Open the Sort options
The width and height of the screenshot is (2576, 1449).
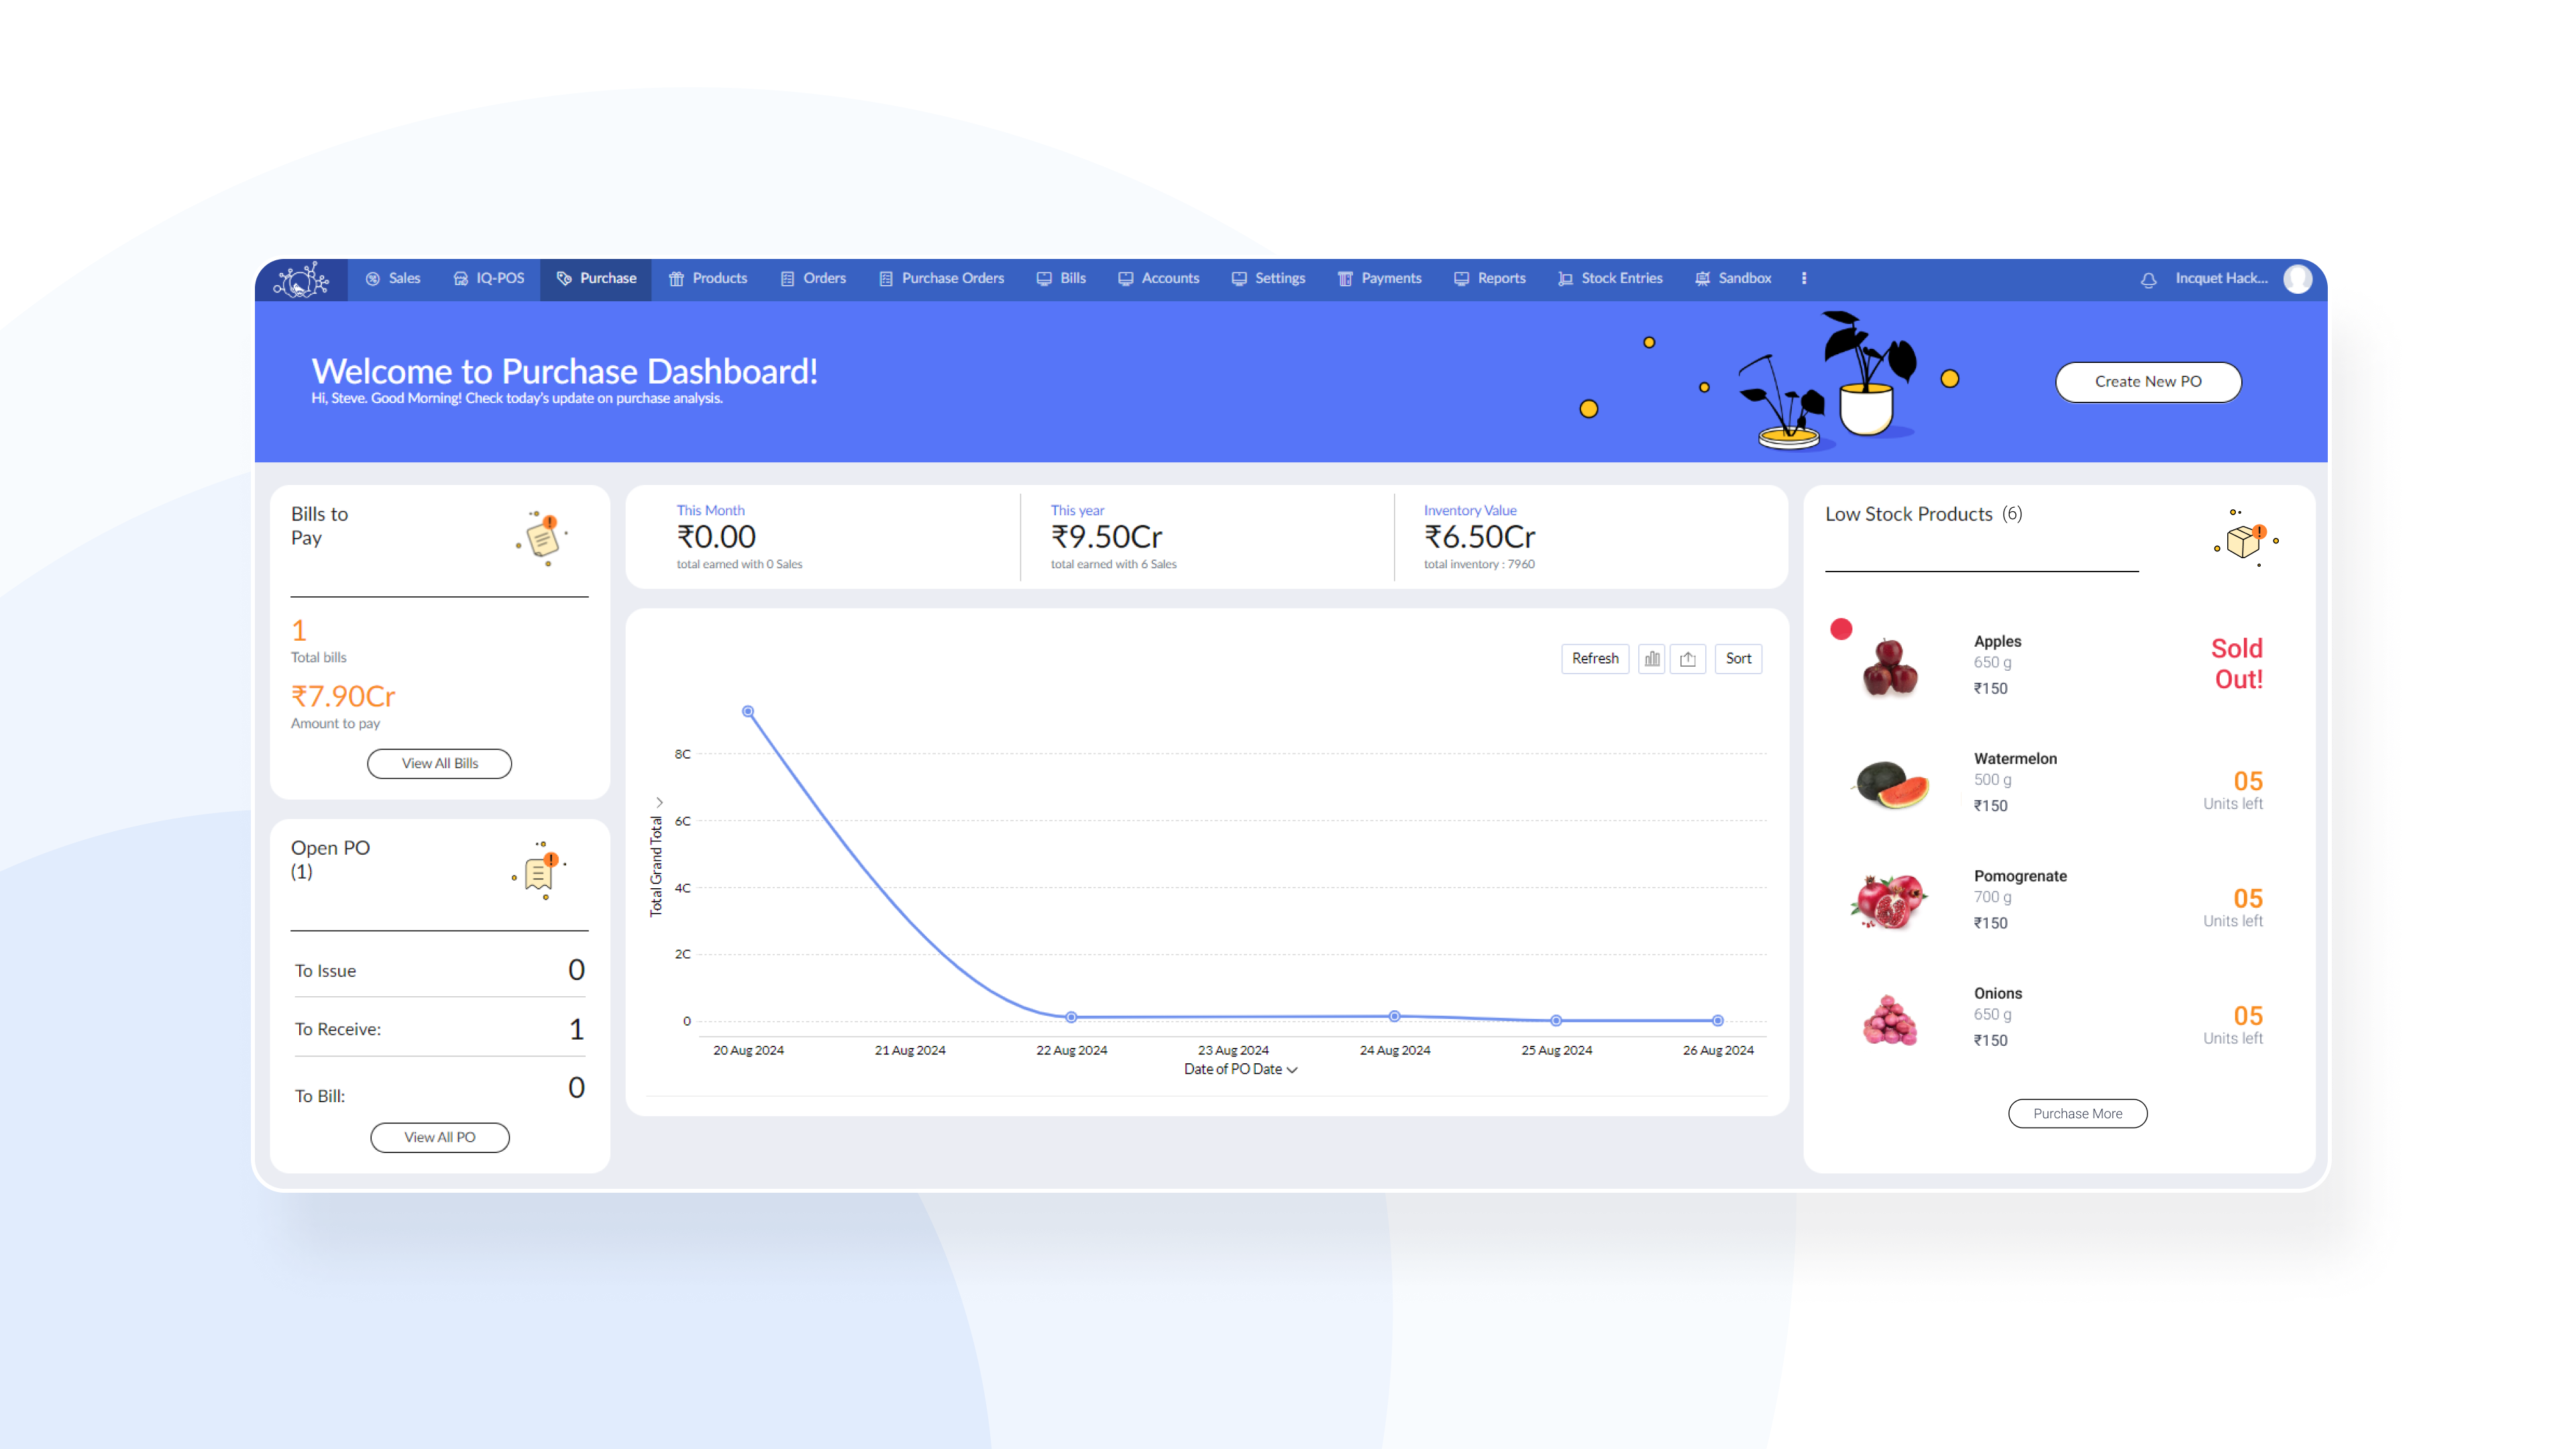tap(1738, 658)
